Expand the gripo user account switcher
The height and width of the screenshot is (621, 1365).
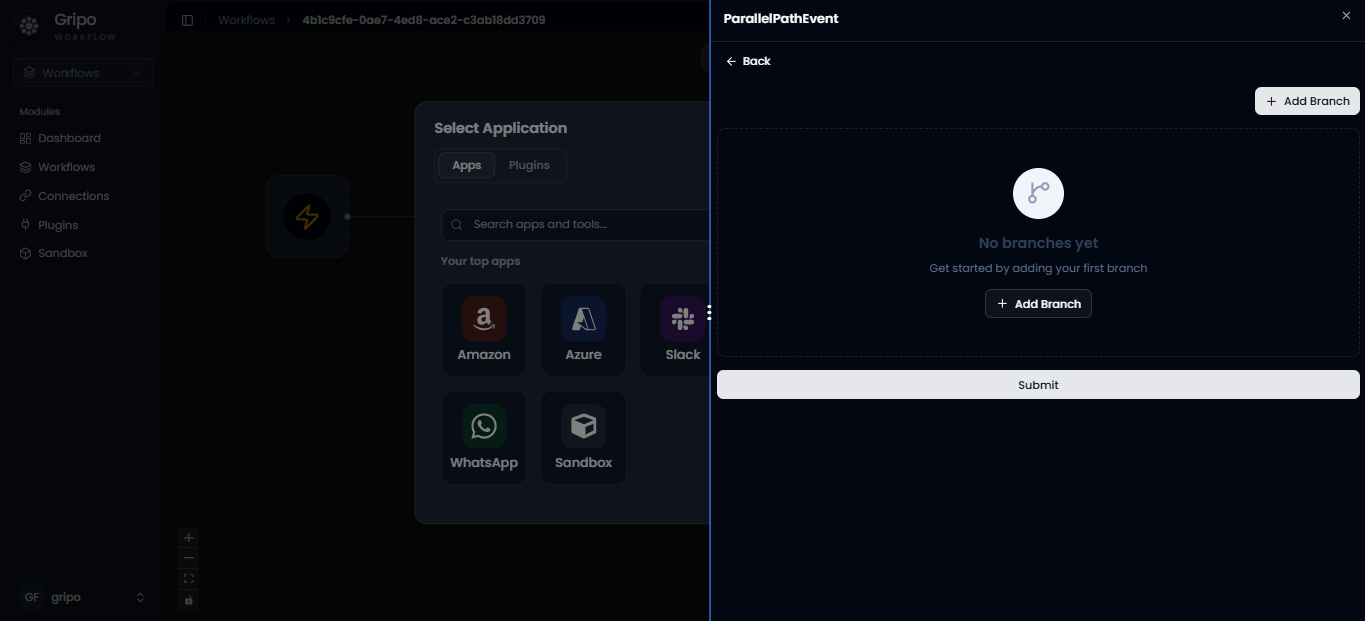pos(84,597)
